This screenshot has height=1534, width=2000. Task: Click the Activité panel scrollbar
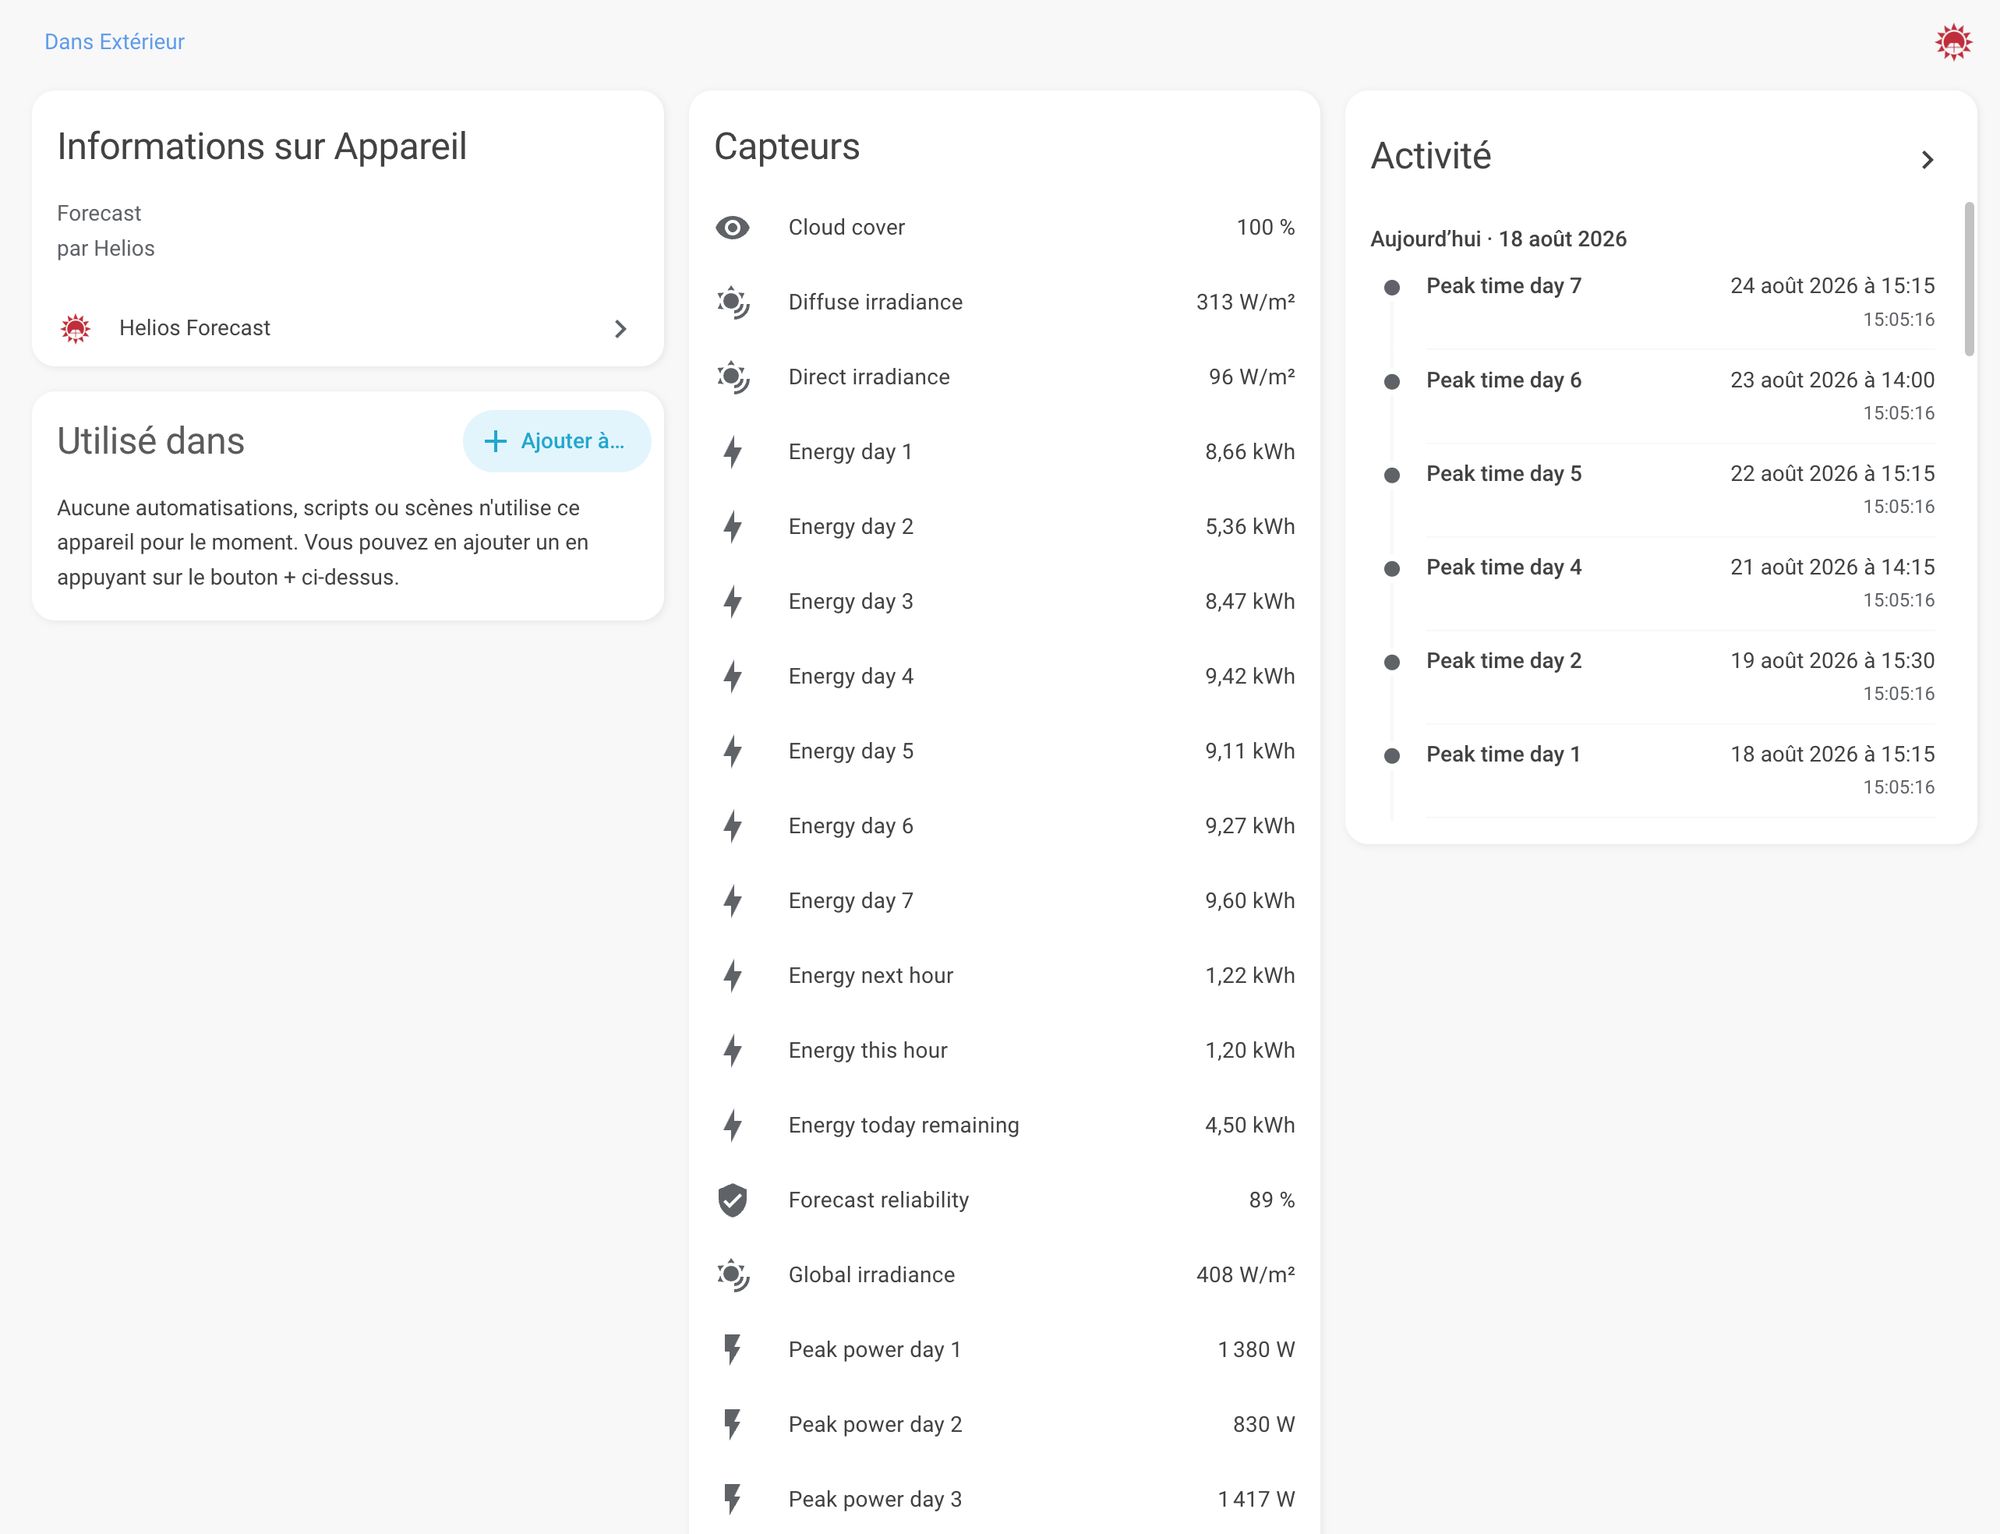[x=1969, y=279]
